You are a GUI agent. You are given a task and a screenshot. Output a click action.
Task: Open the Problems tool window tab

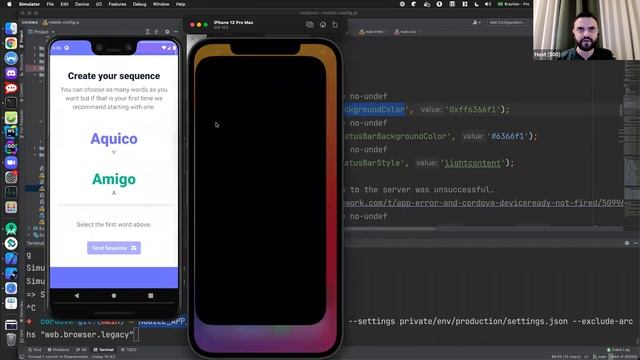tap(58, 350)
